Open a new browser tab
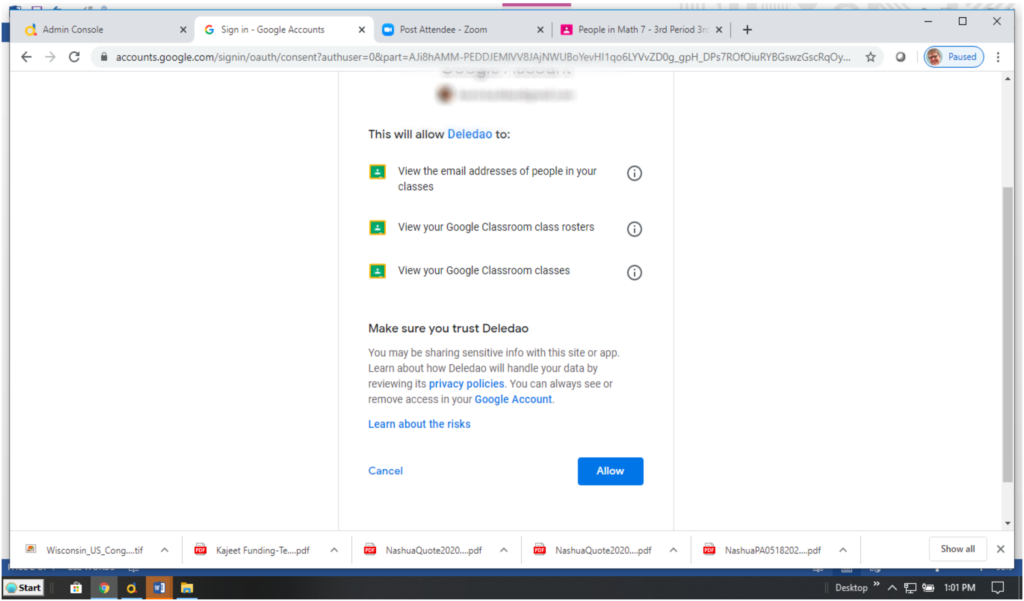This screenshot has width=1024, height=601. click(747, 29)
